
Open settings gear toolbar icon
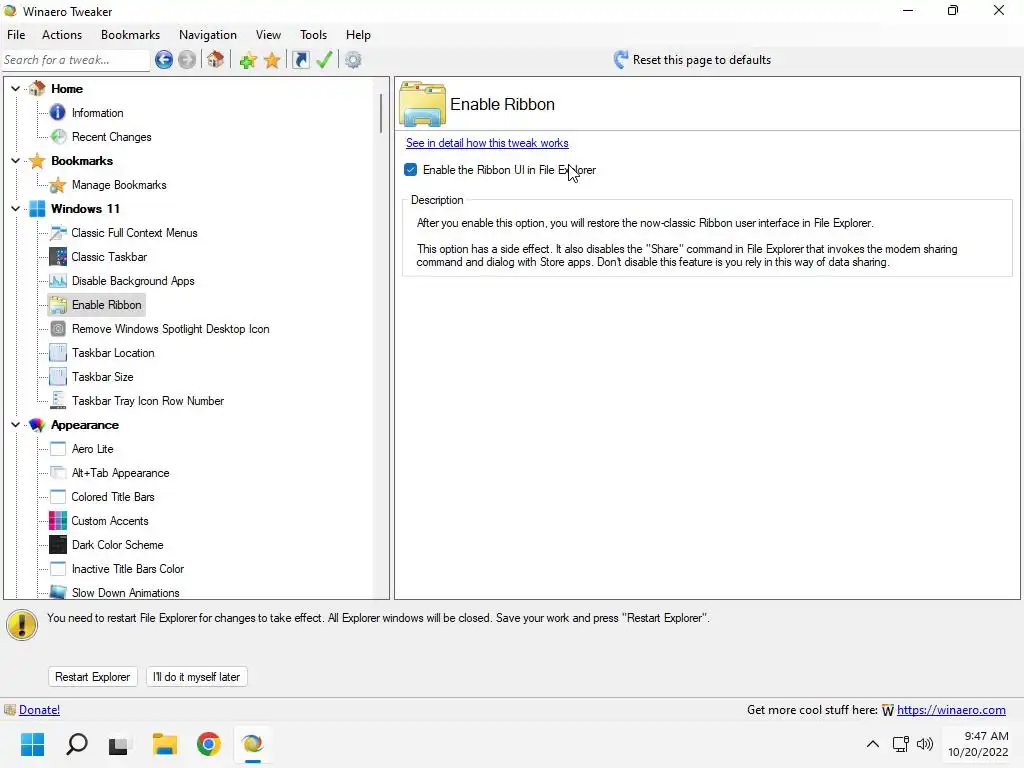pos(353,60)
